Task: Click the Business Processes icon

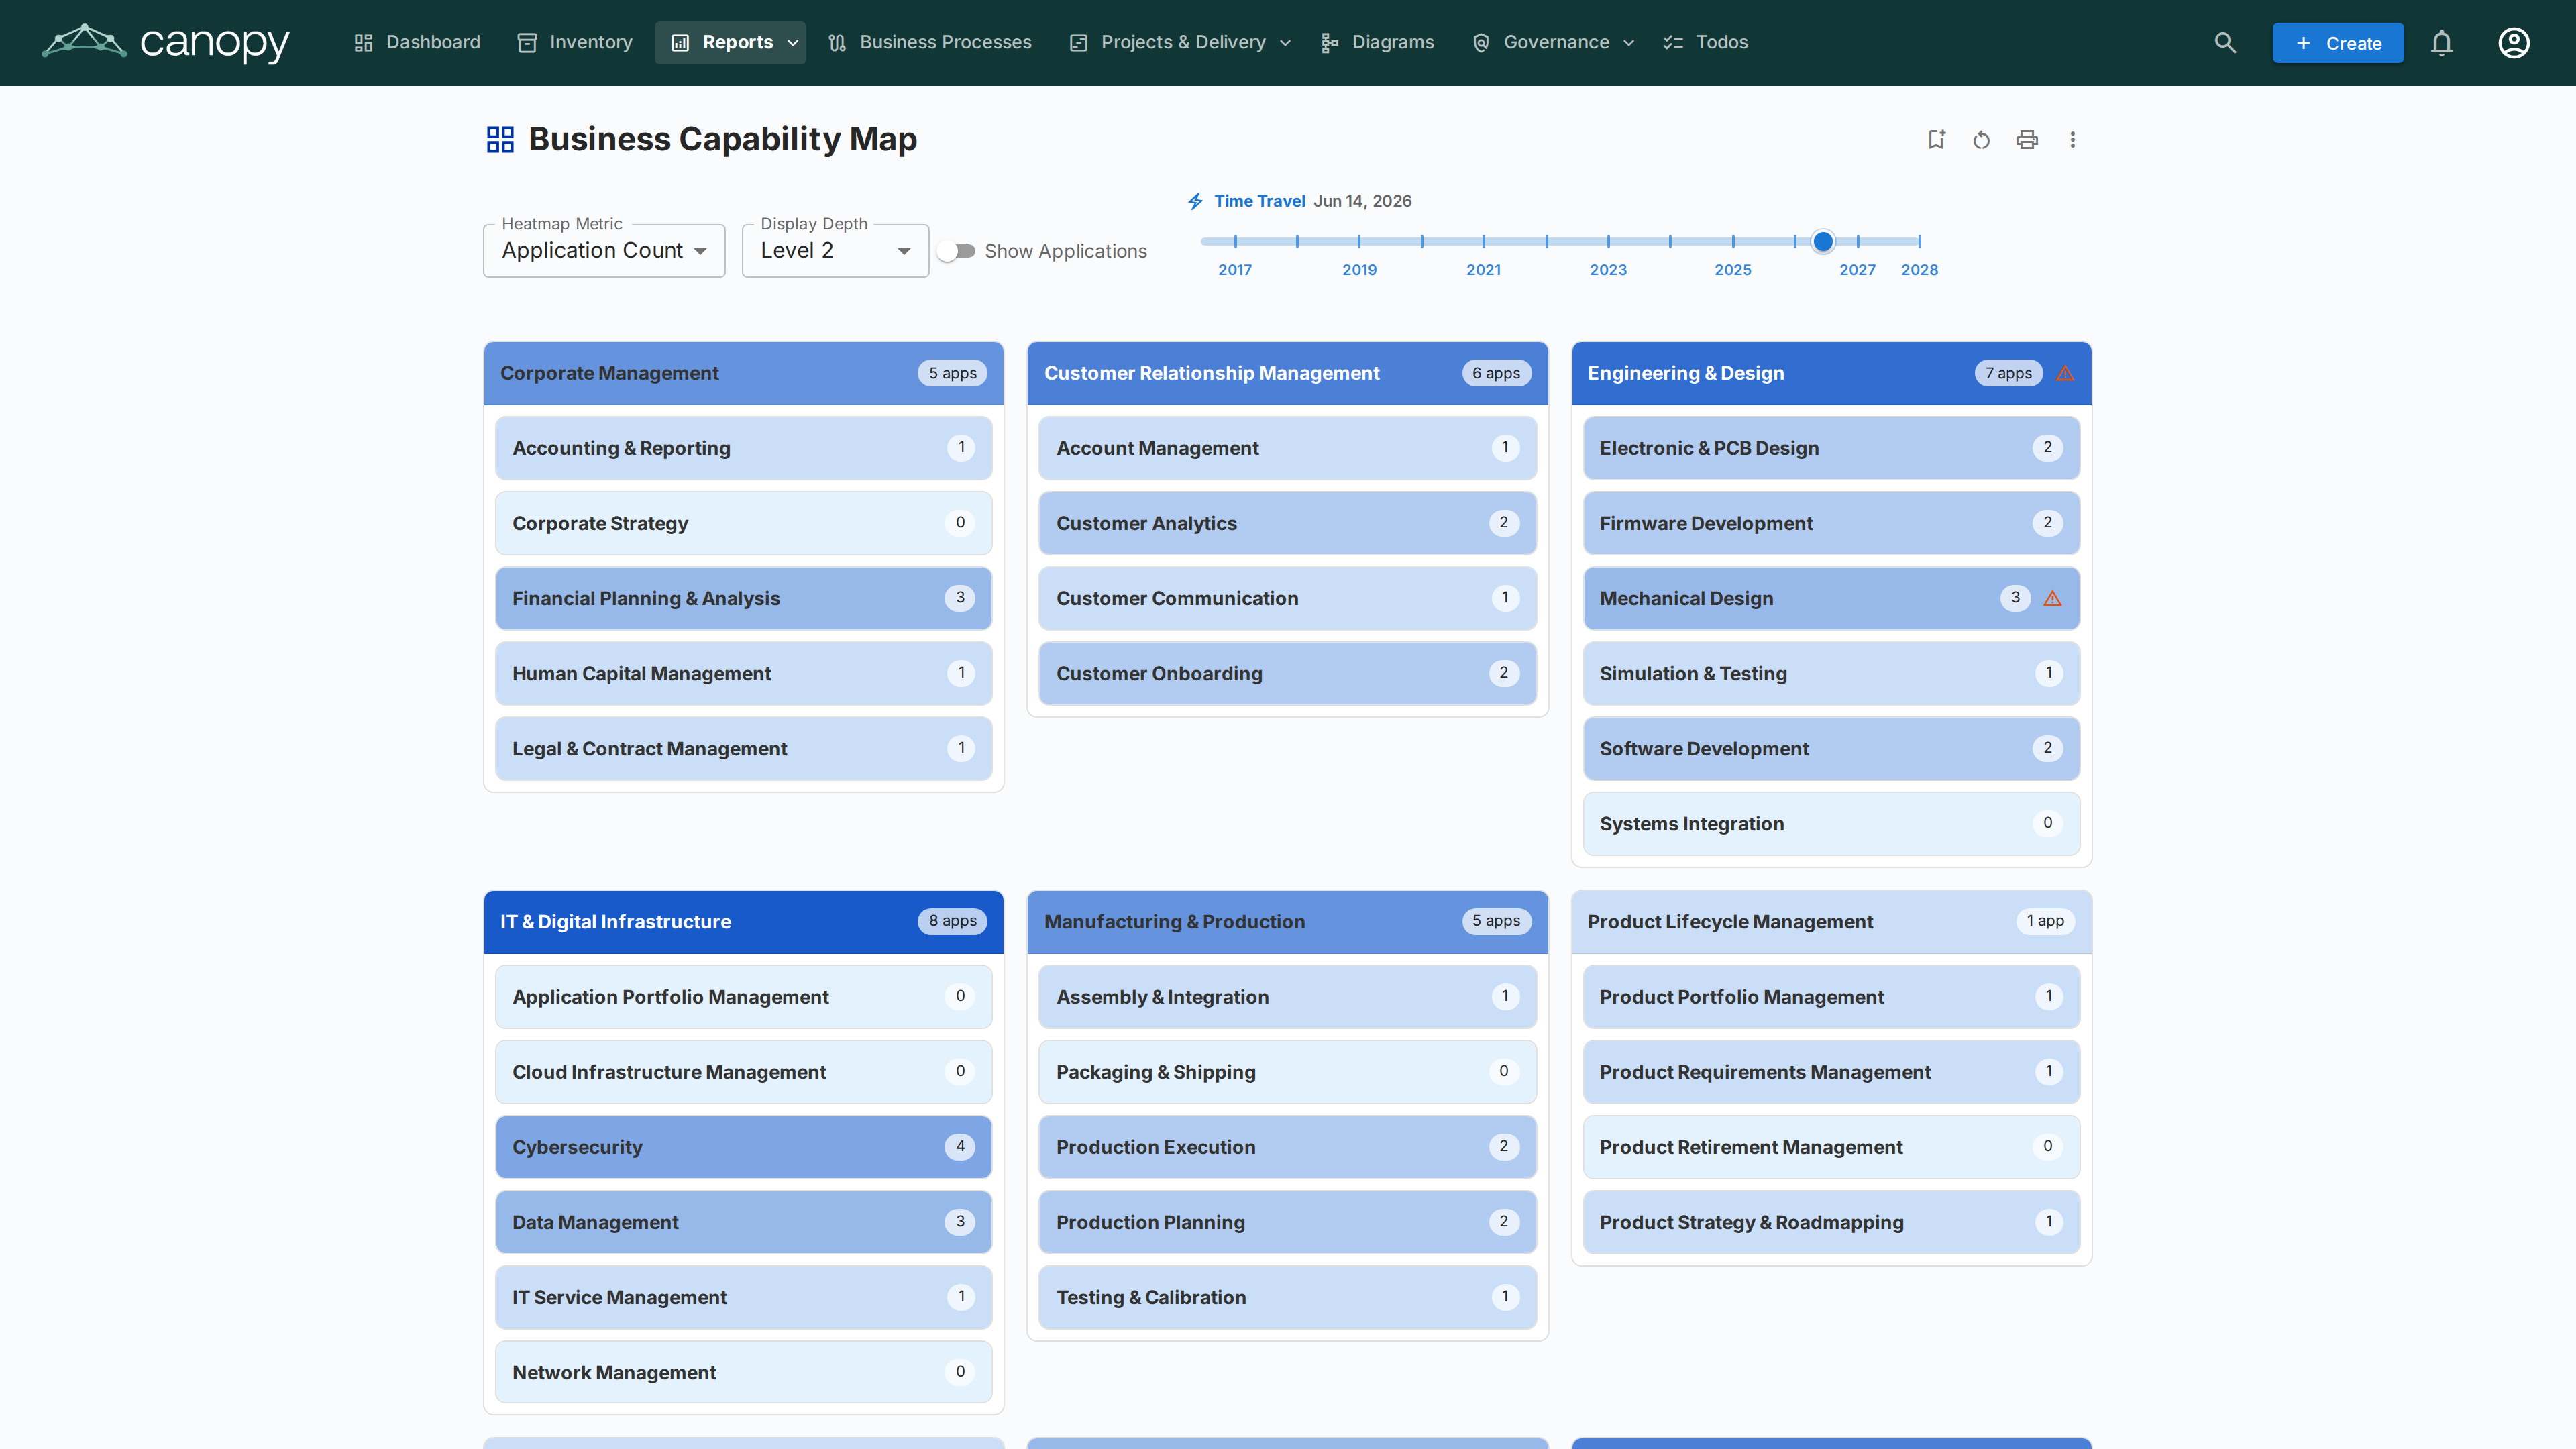Action: click(837, 42)
